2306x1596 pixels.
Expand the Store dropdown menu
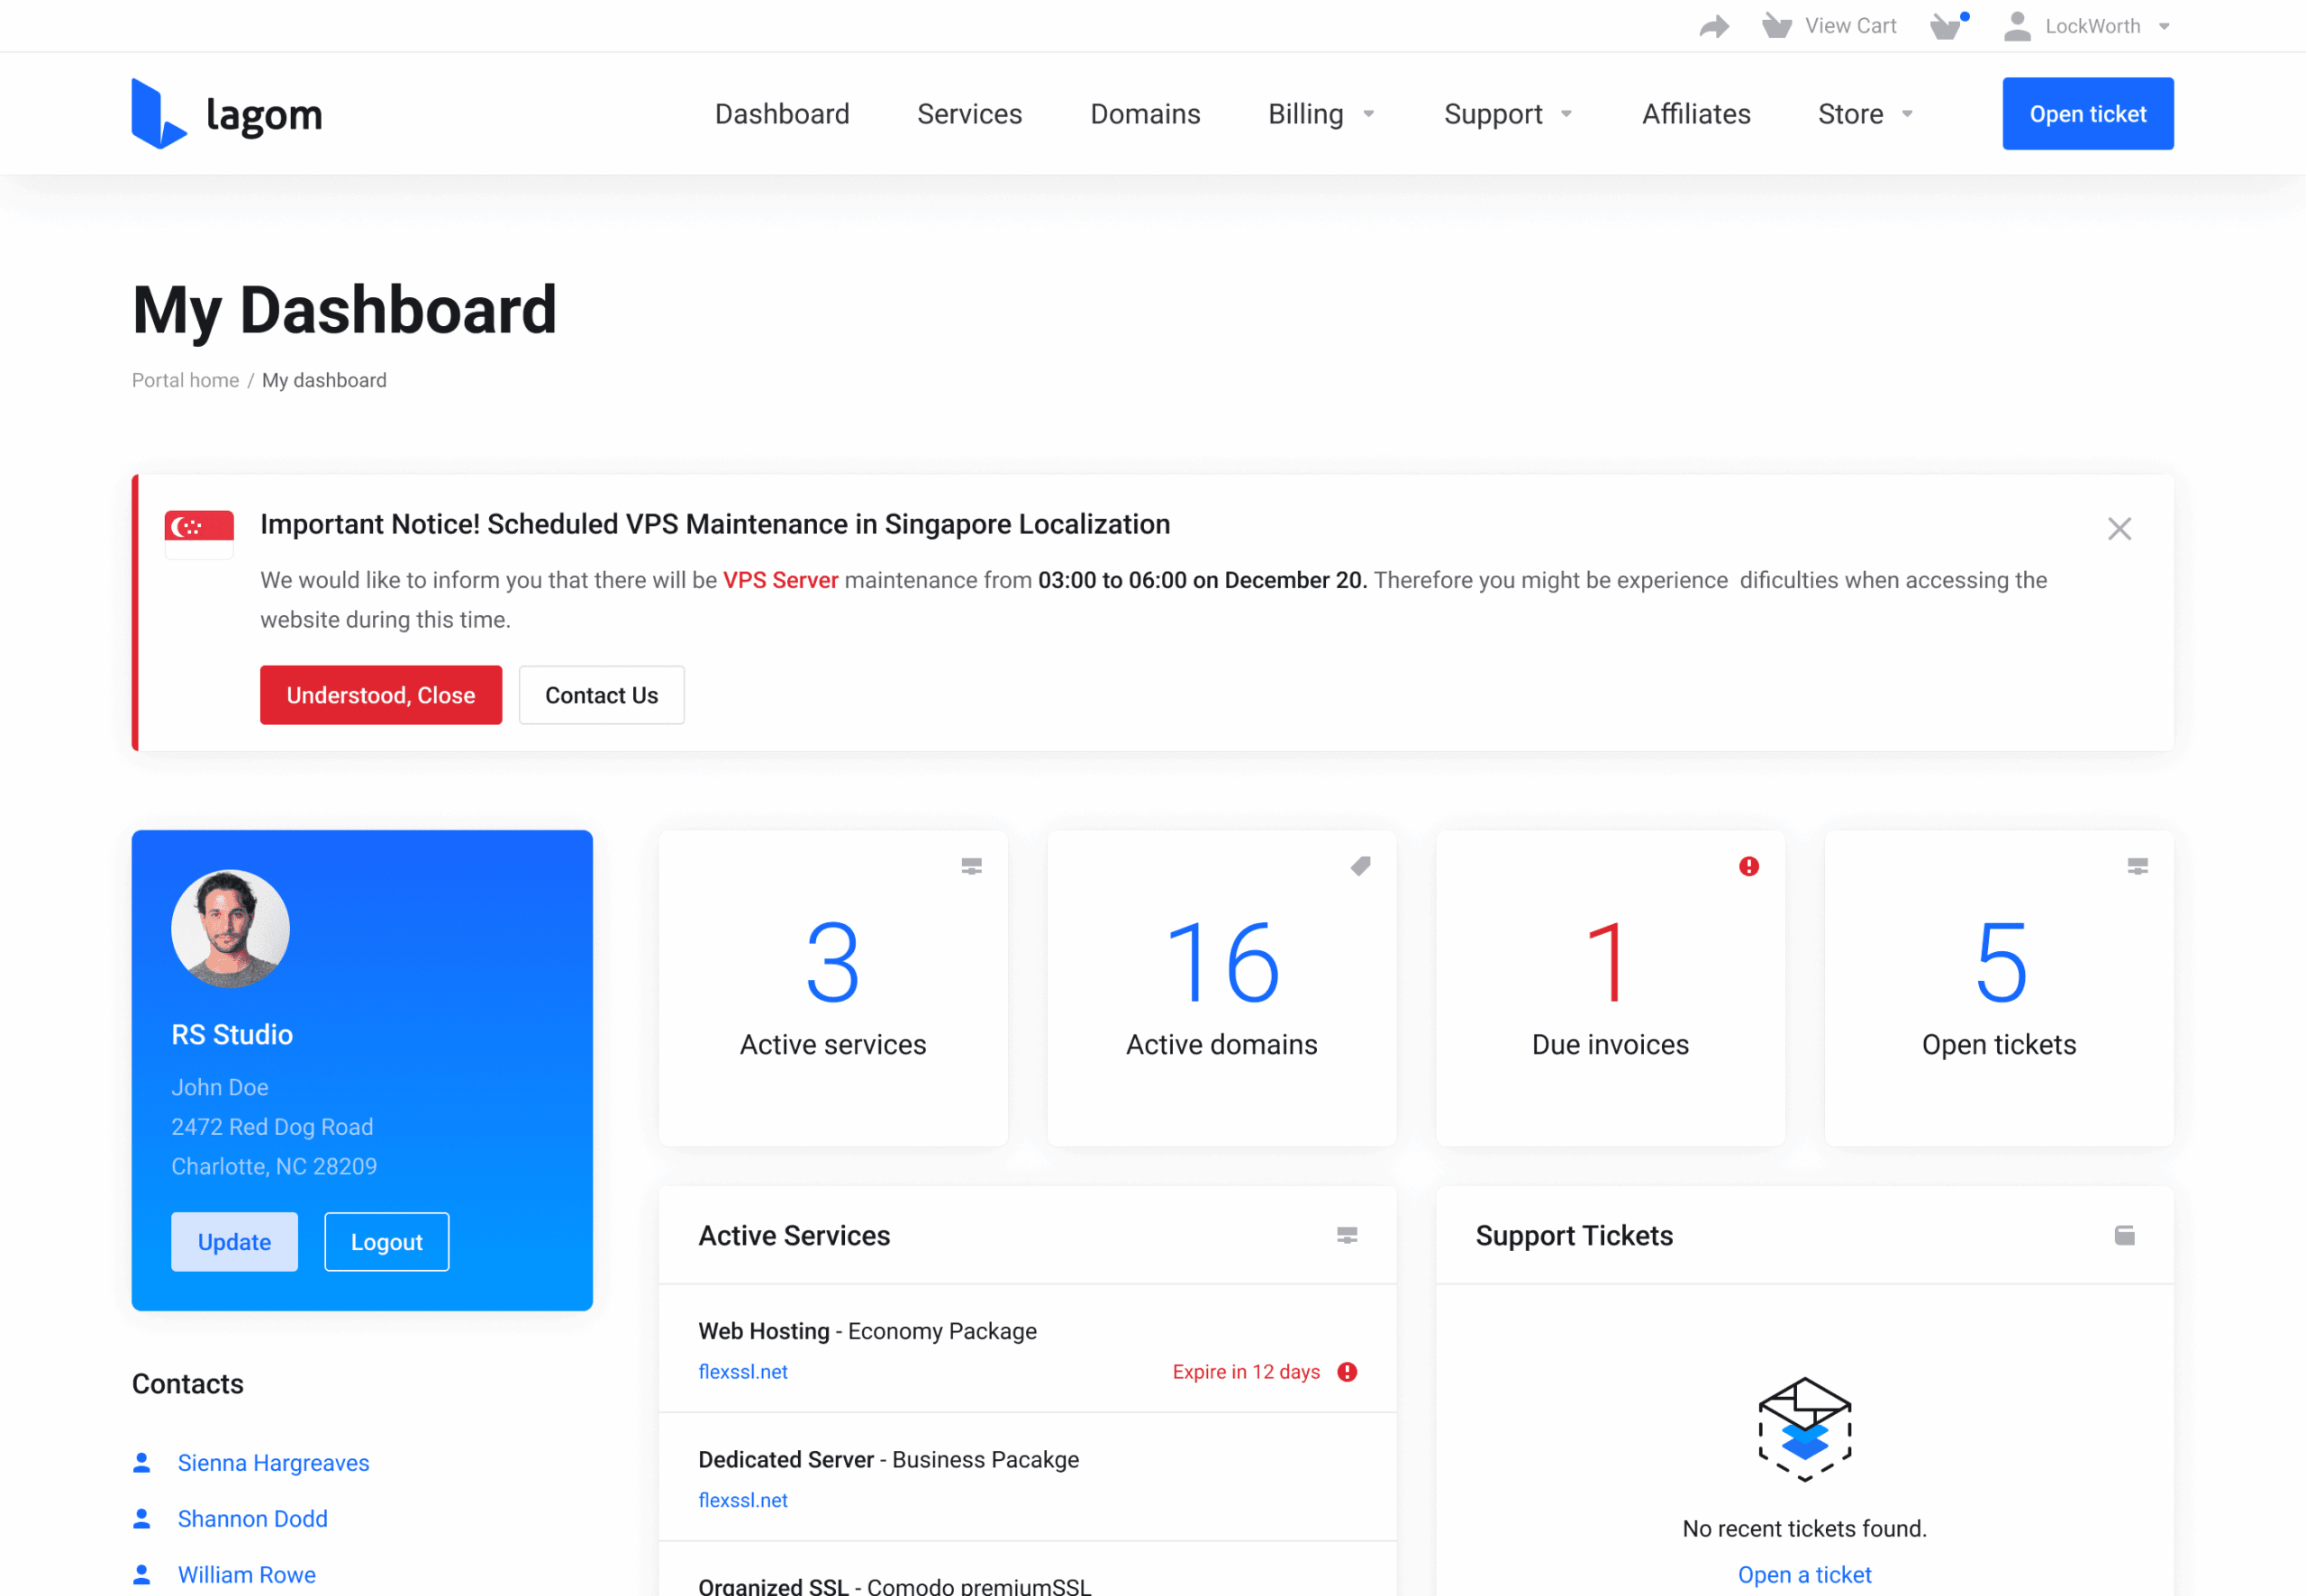[1865, 114]
